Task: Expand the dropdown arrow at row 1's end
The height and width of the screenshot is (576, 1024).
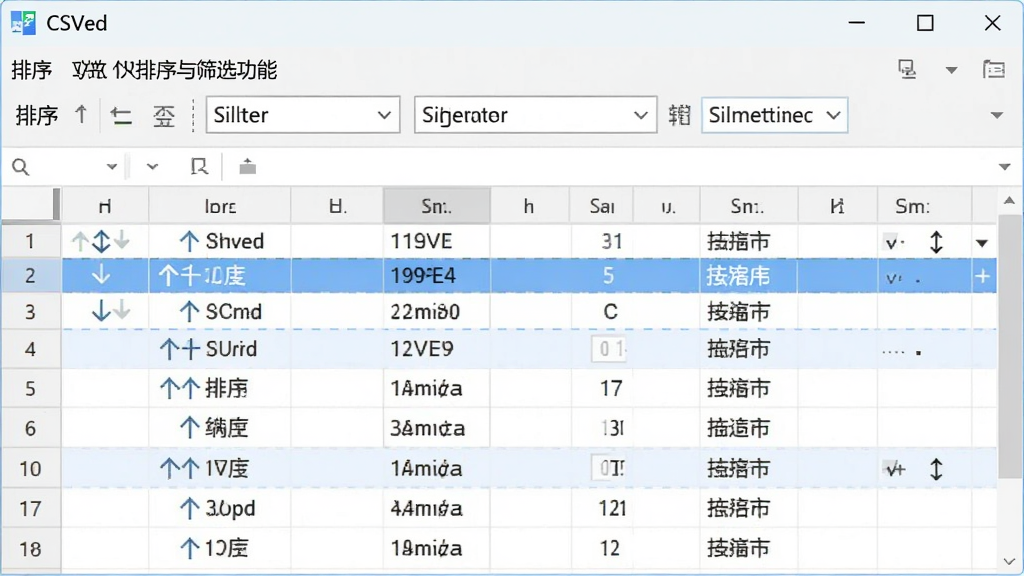Action: 982,244
